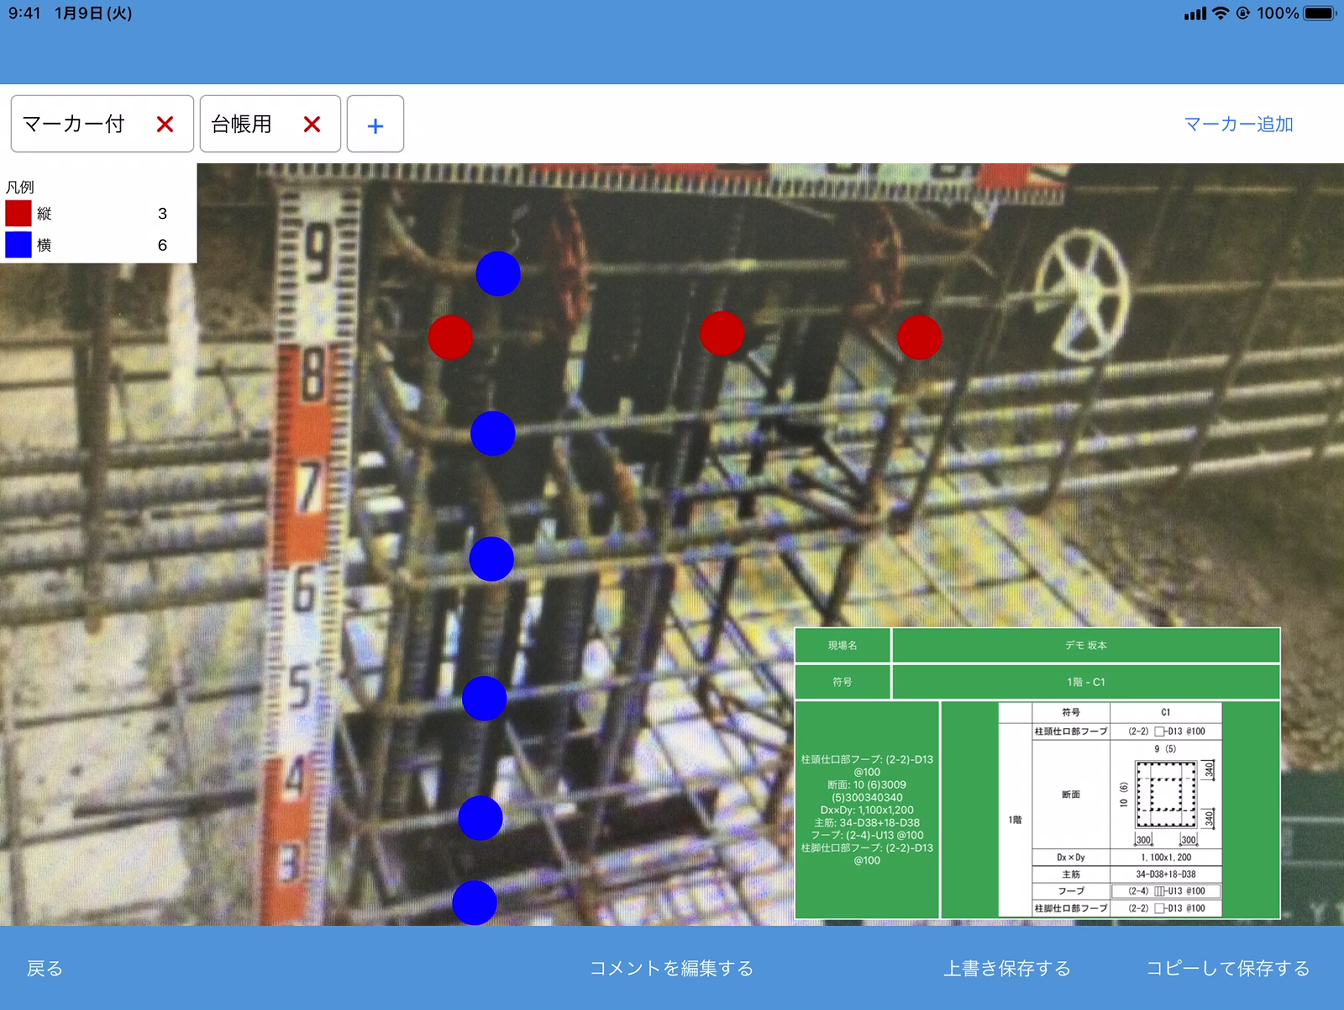Tap the 横 legend label

(x=44, y=245)
